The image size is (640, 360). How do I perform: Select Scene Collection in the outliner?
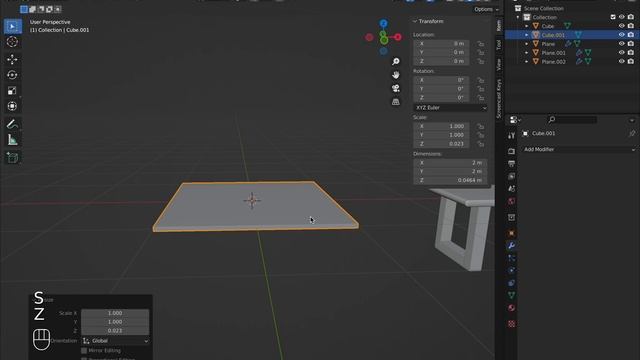coord(543,8)
